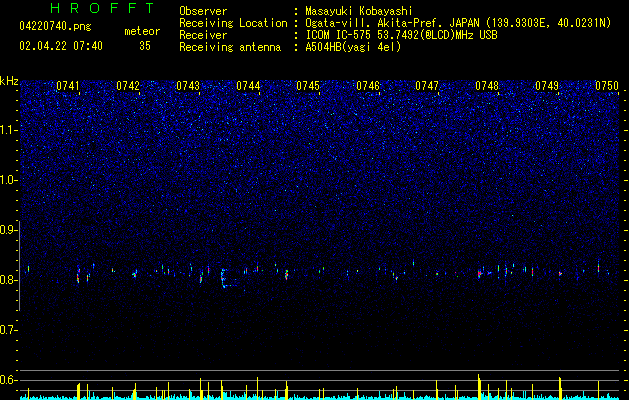629x400 pixels.
Task: Click the 0741 time marker
Action: tap(68, 86)
